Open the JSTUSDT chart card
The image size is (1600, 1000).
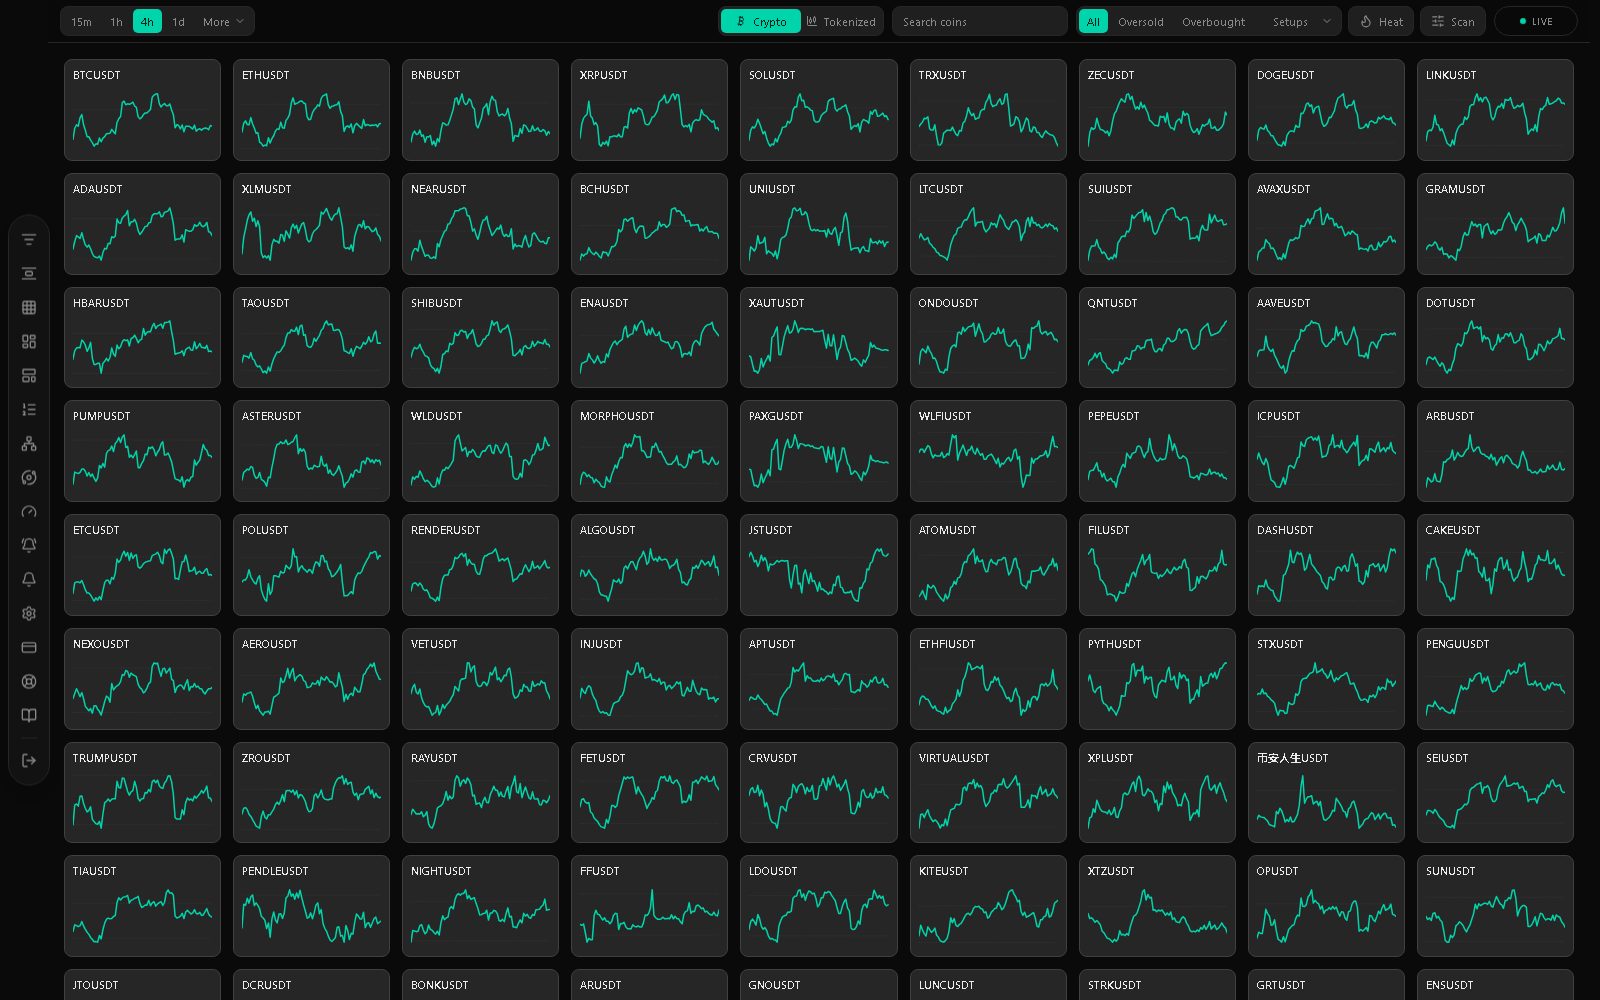tap(818, 565)
